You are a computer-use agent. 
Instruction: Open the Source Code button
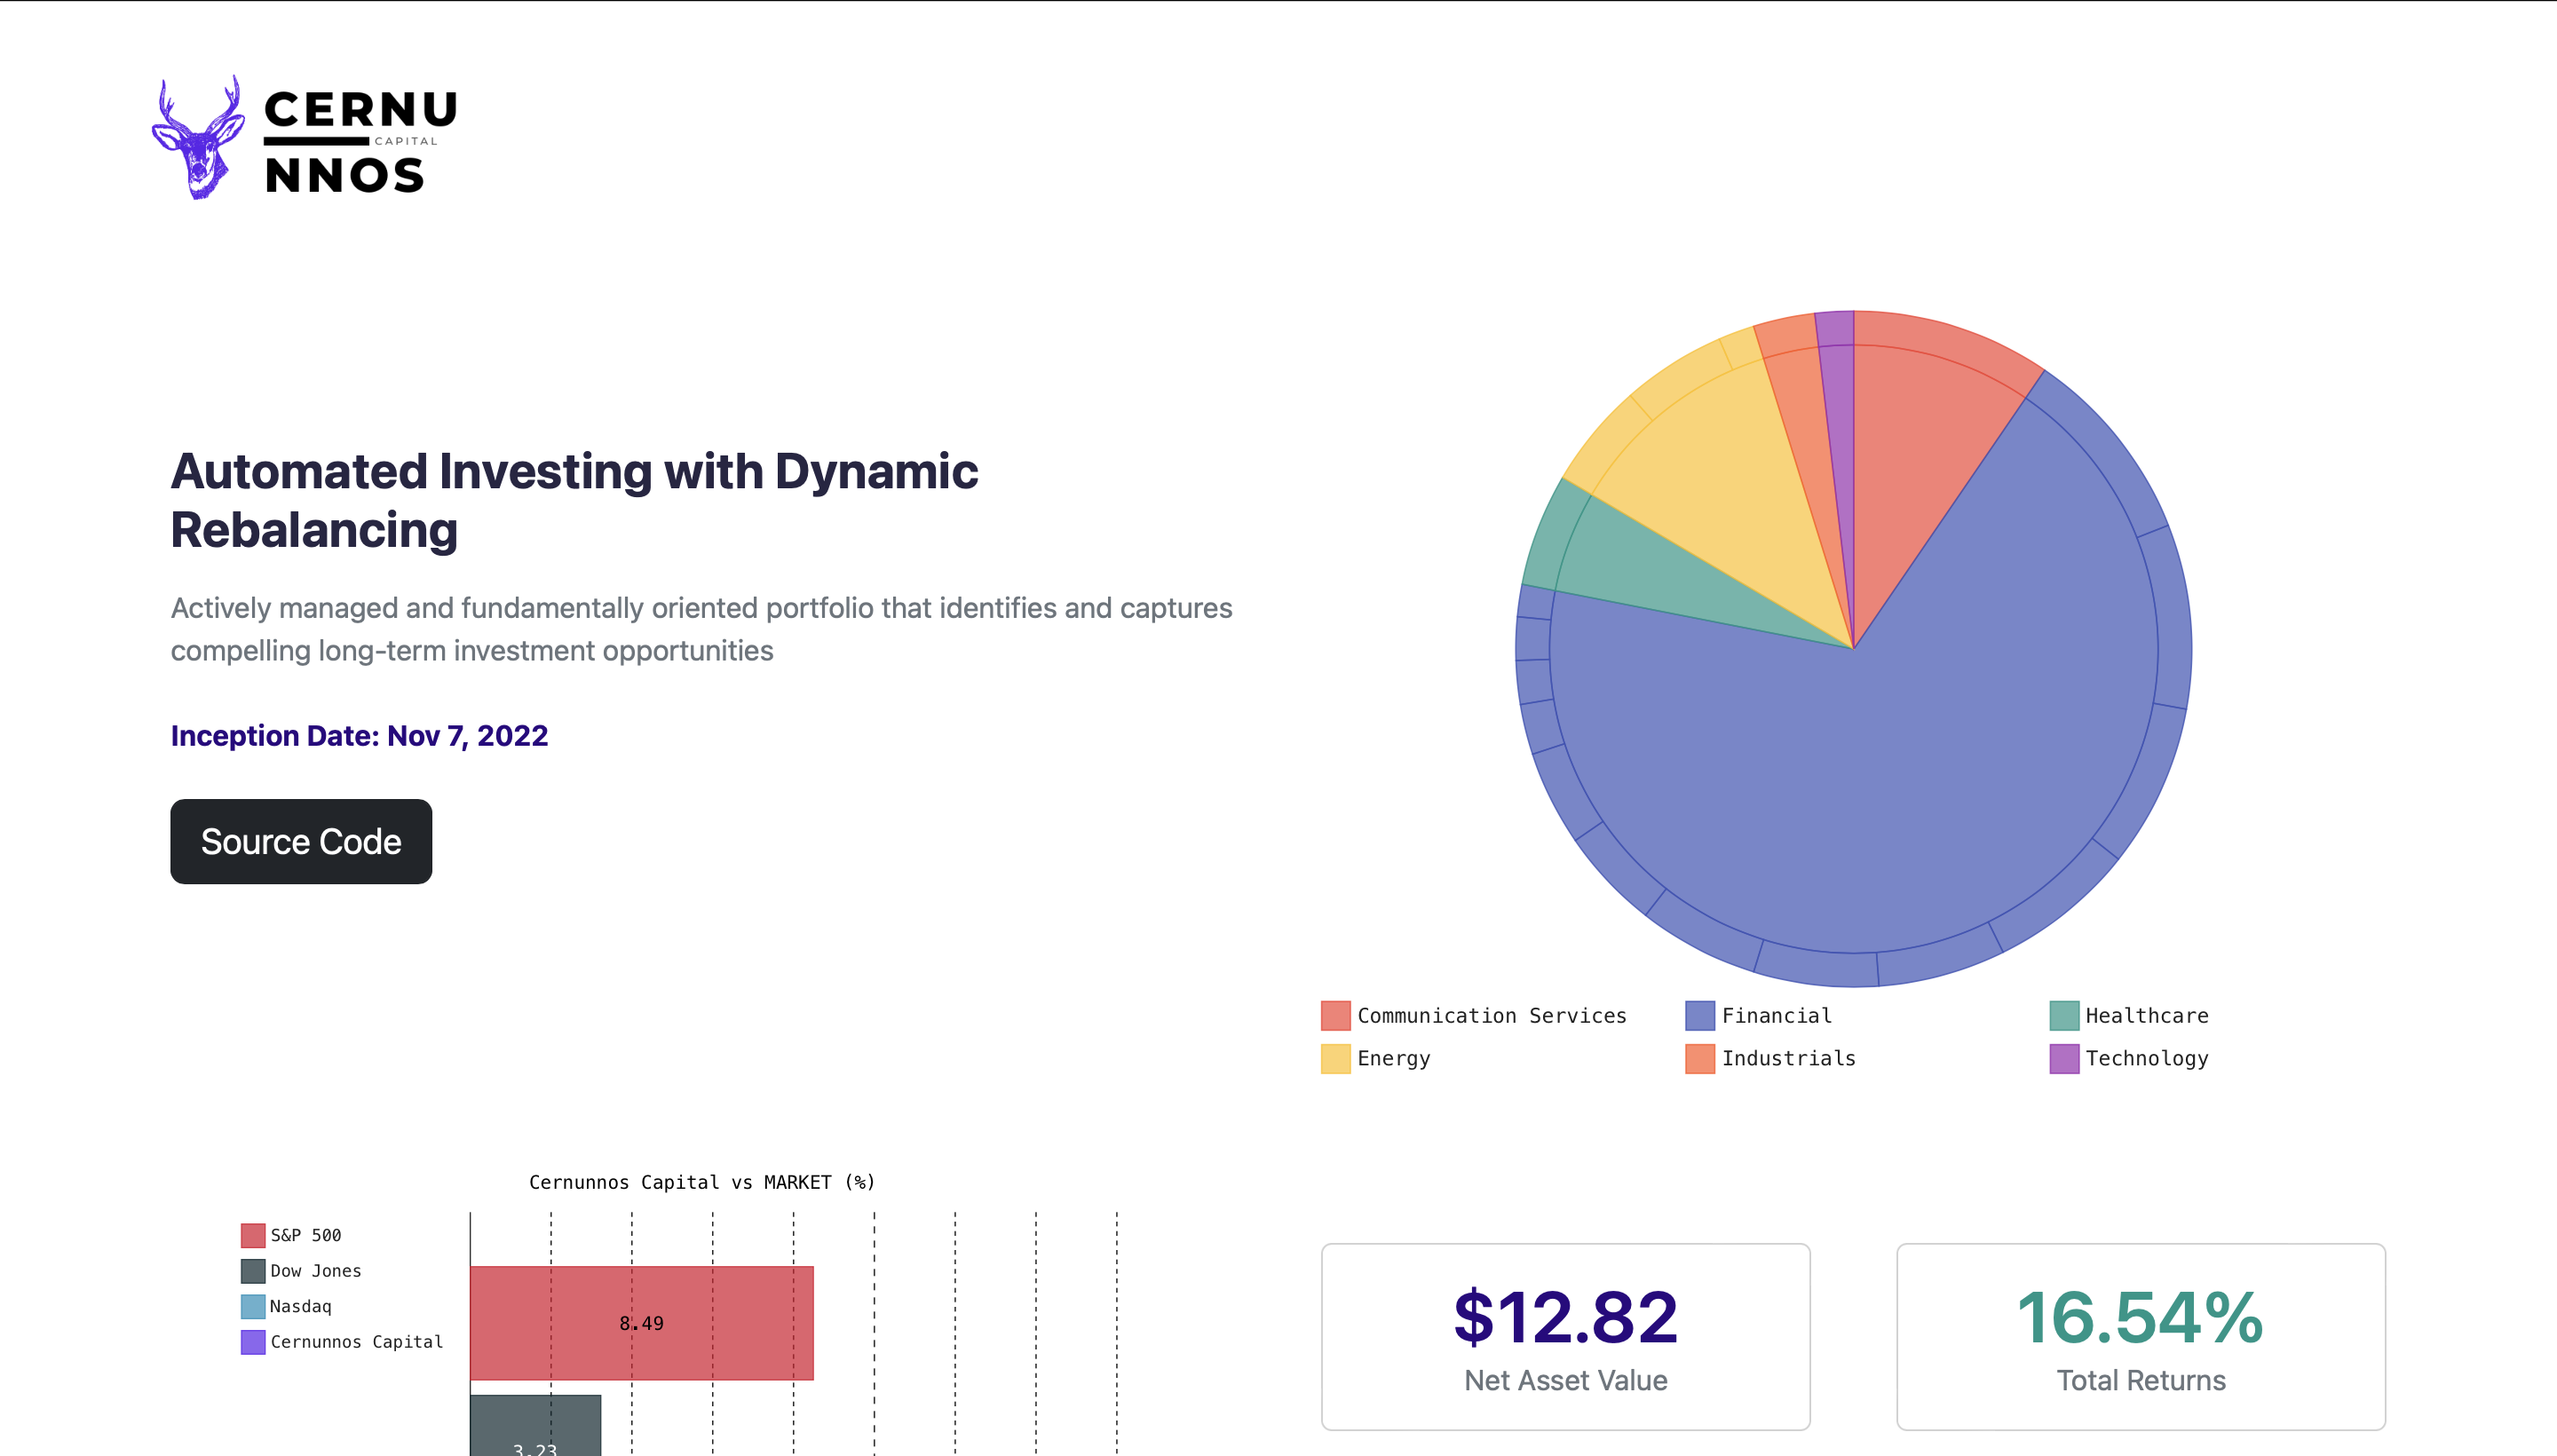tap(301, 841)
